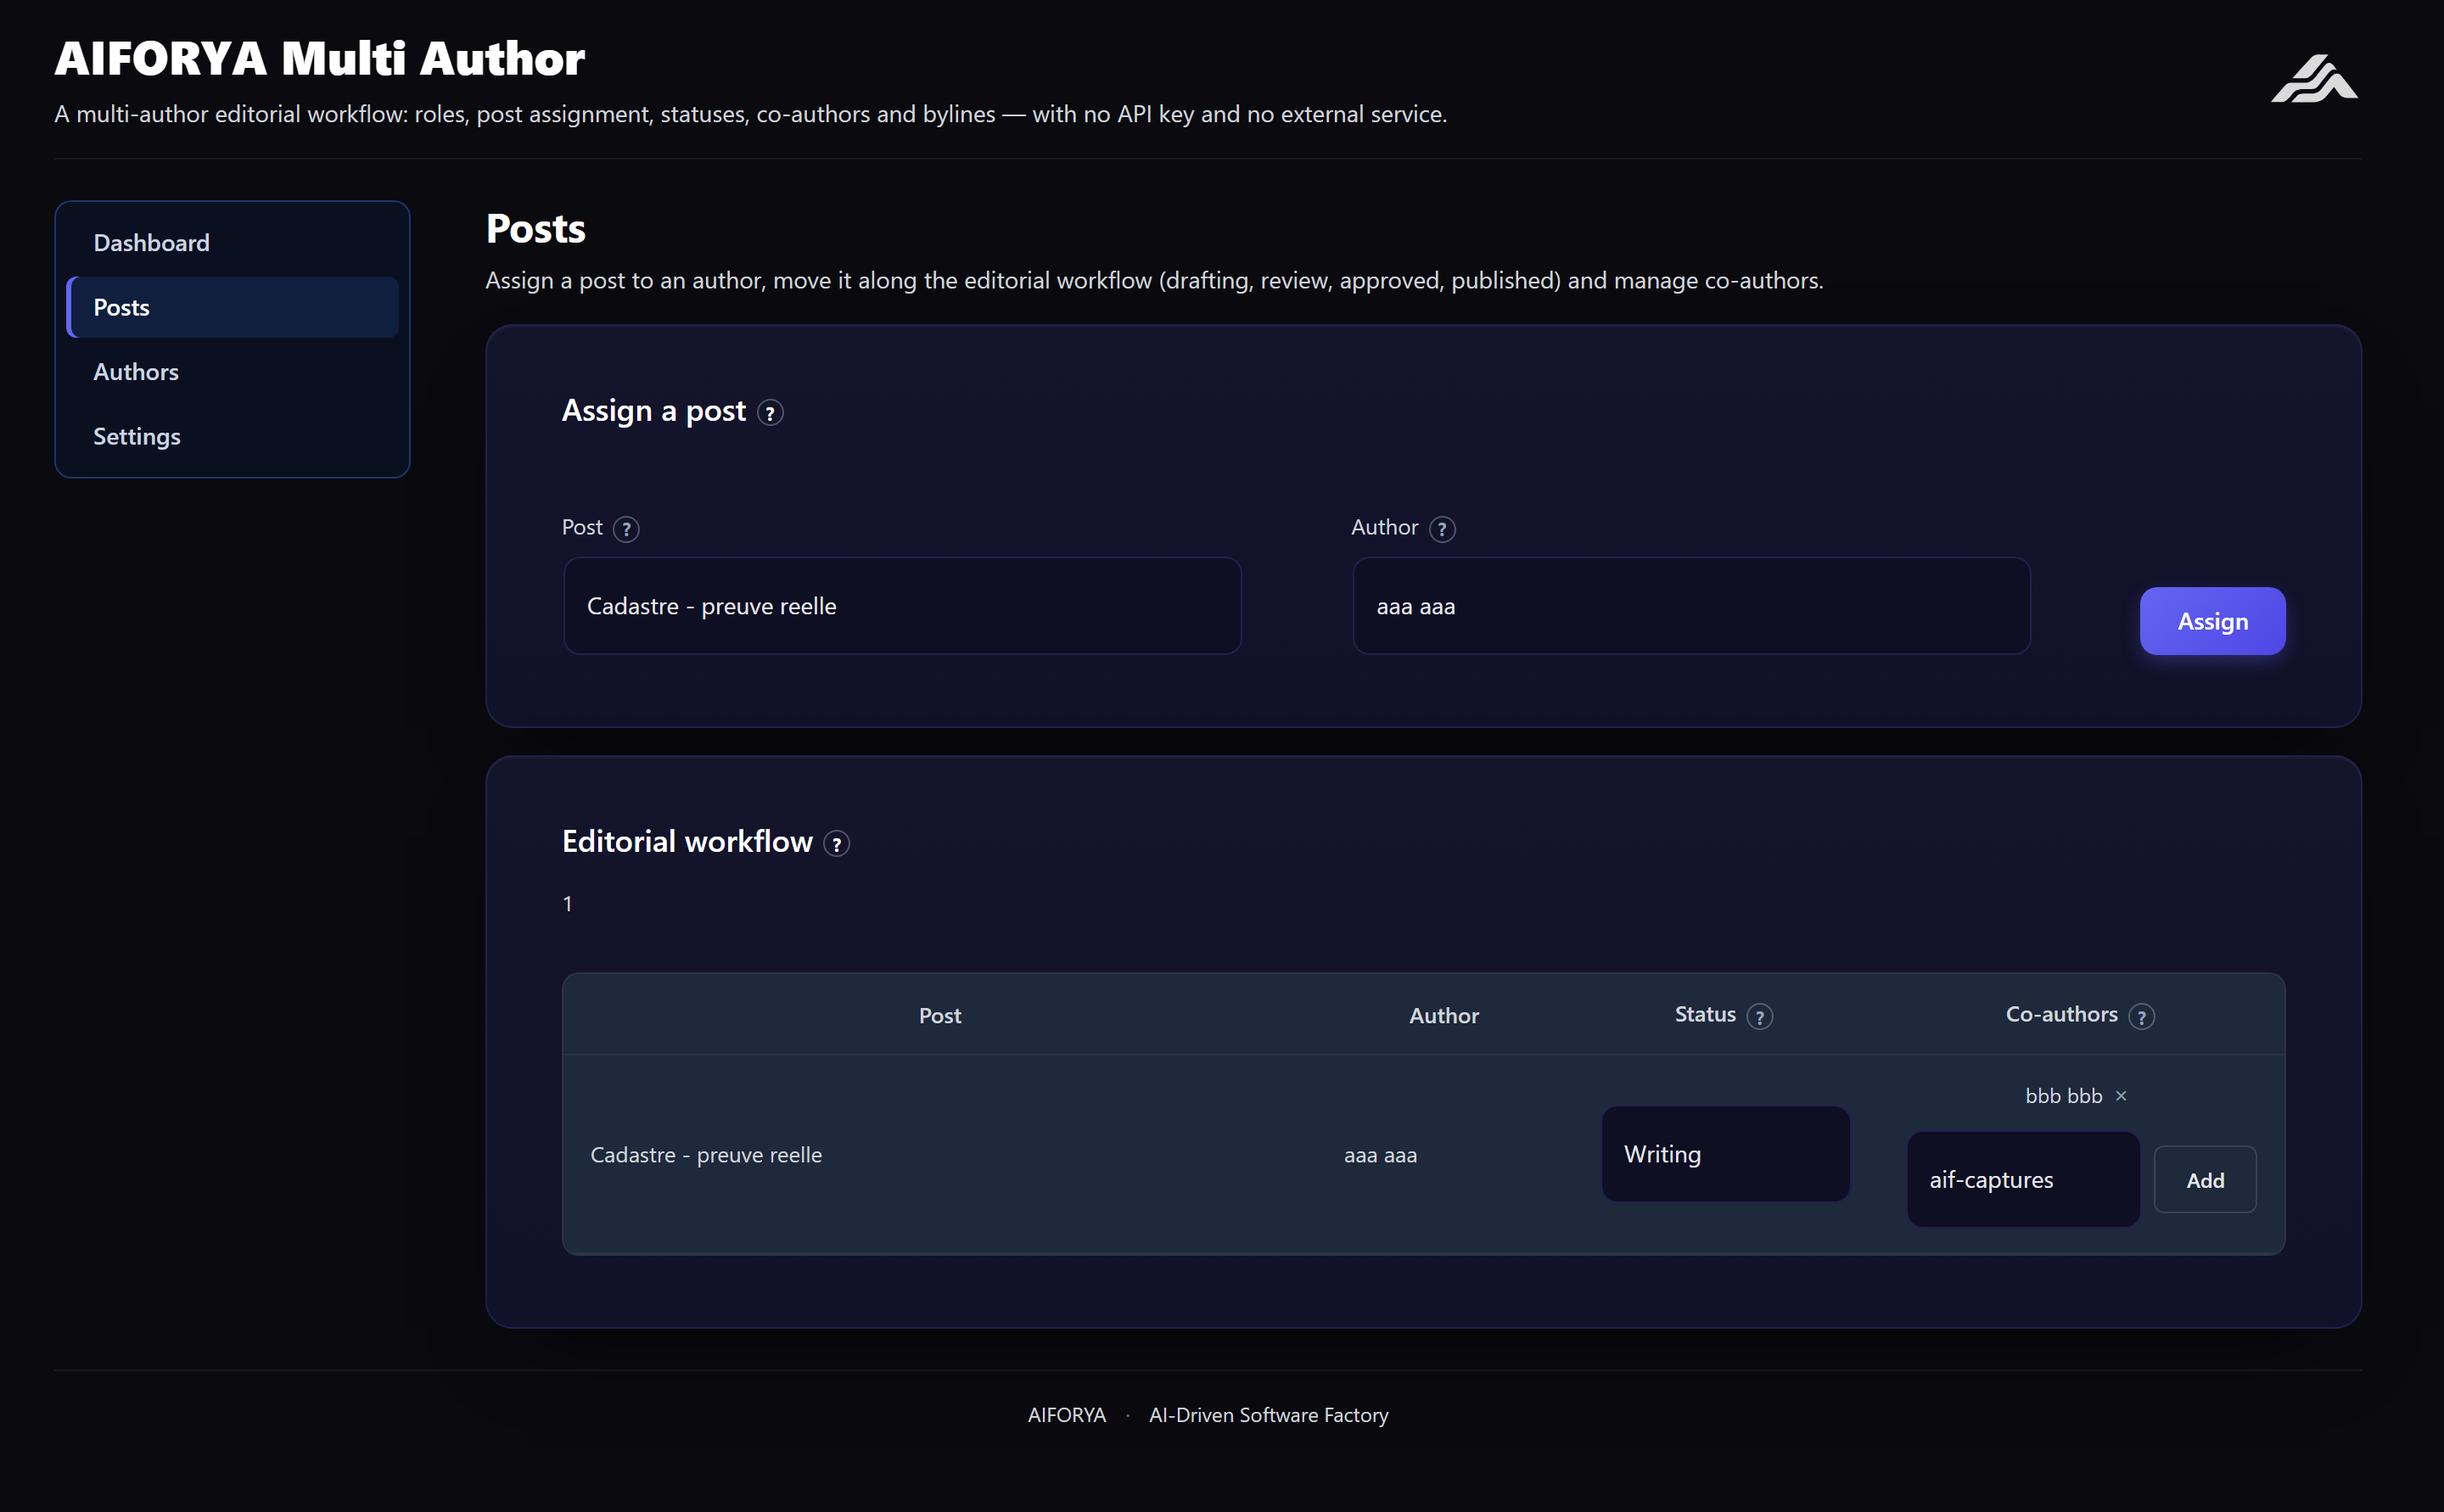Viewport: 2444px width, 1512px height.
Task: Click the Assign button
Action: [2212, 621]
